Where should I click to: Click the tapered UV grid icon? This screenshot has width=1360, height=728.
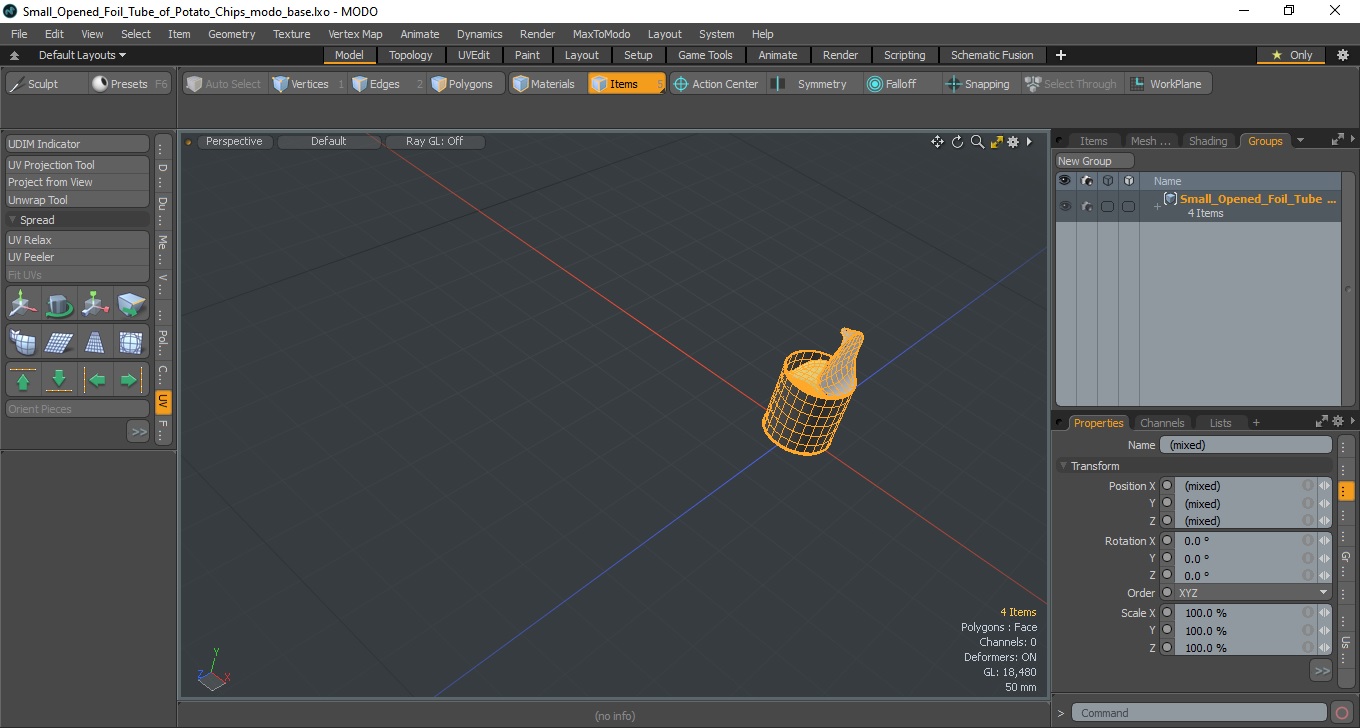tap(95, 342)
